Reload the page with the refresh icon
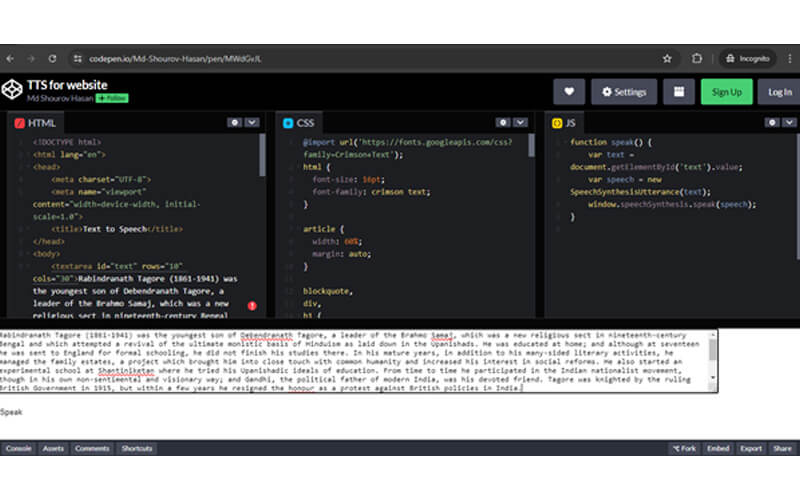This screenshot has height=500, width=800. point(52,59)
